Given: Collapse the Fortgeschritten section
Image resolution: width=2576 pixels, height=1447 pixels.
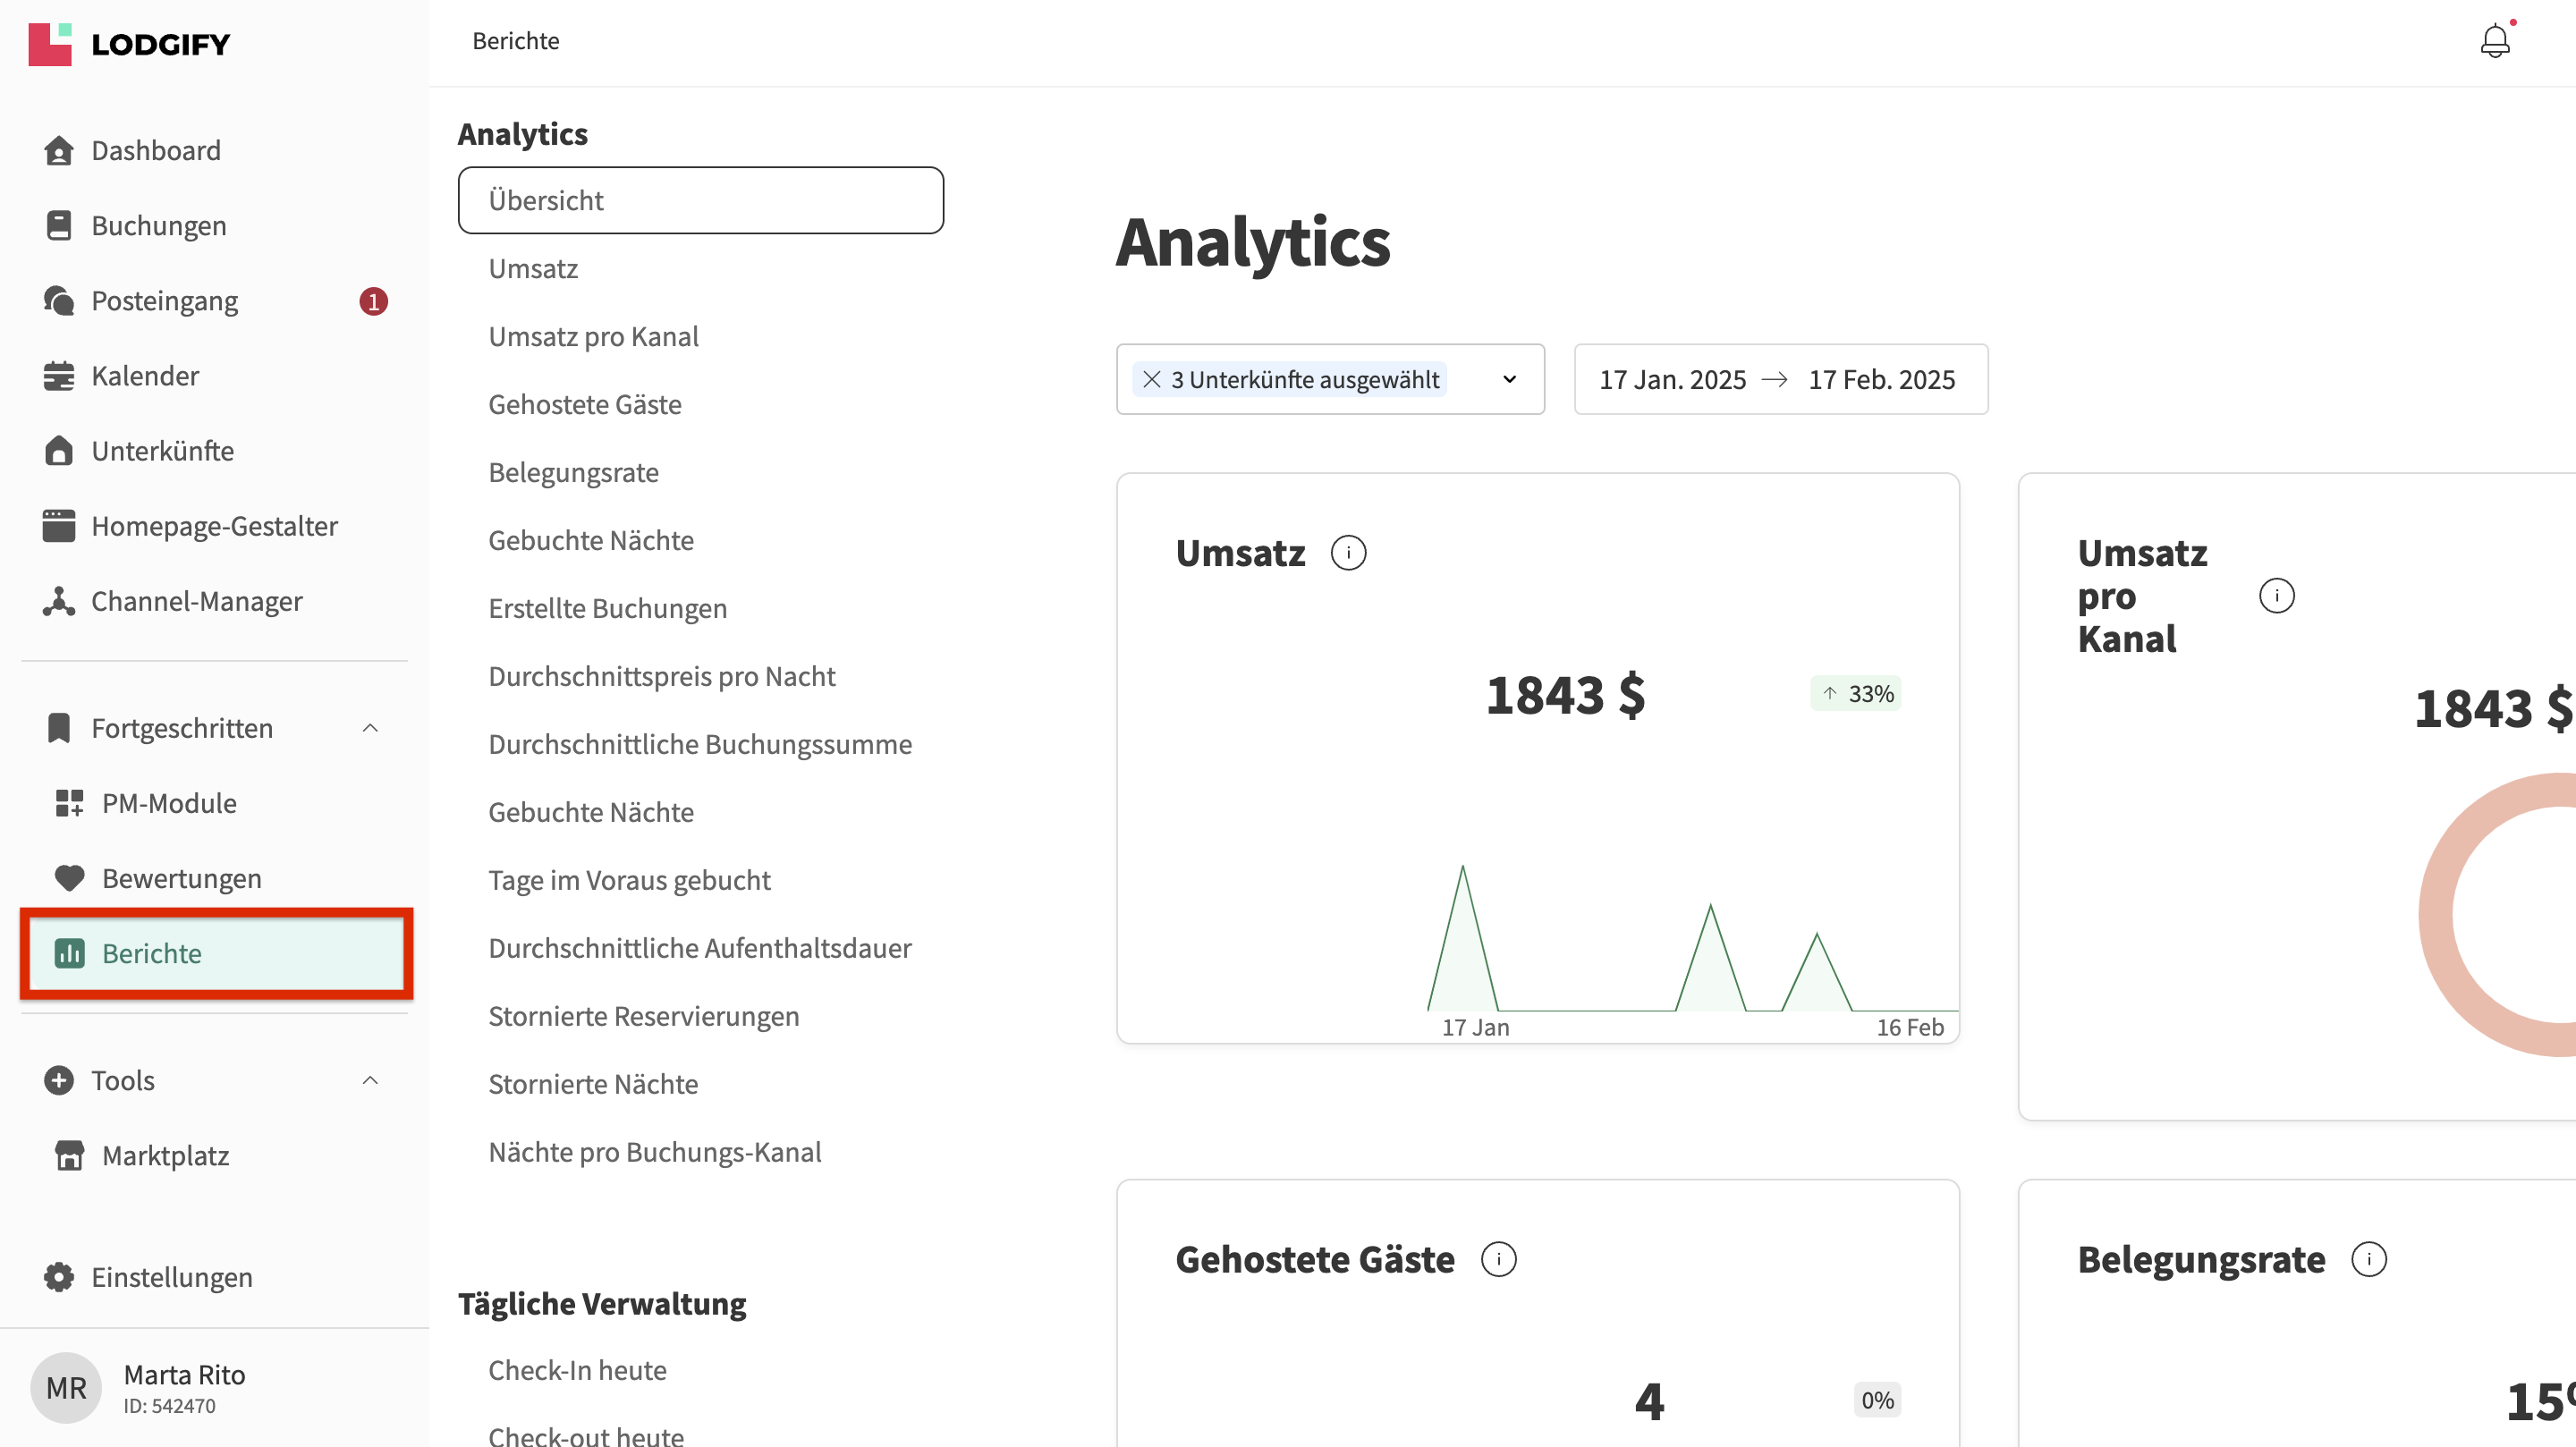Looking at the screenshot, I should click(370, 728).
